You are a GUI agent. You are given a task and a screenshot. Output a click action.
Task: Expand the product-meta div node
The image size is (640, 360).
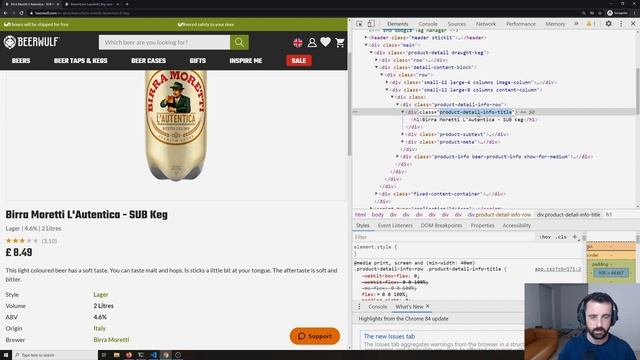click(x=402, y=142)
